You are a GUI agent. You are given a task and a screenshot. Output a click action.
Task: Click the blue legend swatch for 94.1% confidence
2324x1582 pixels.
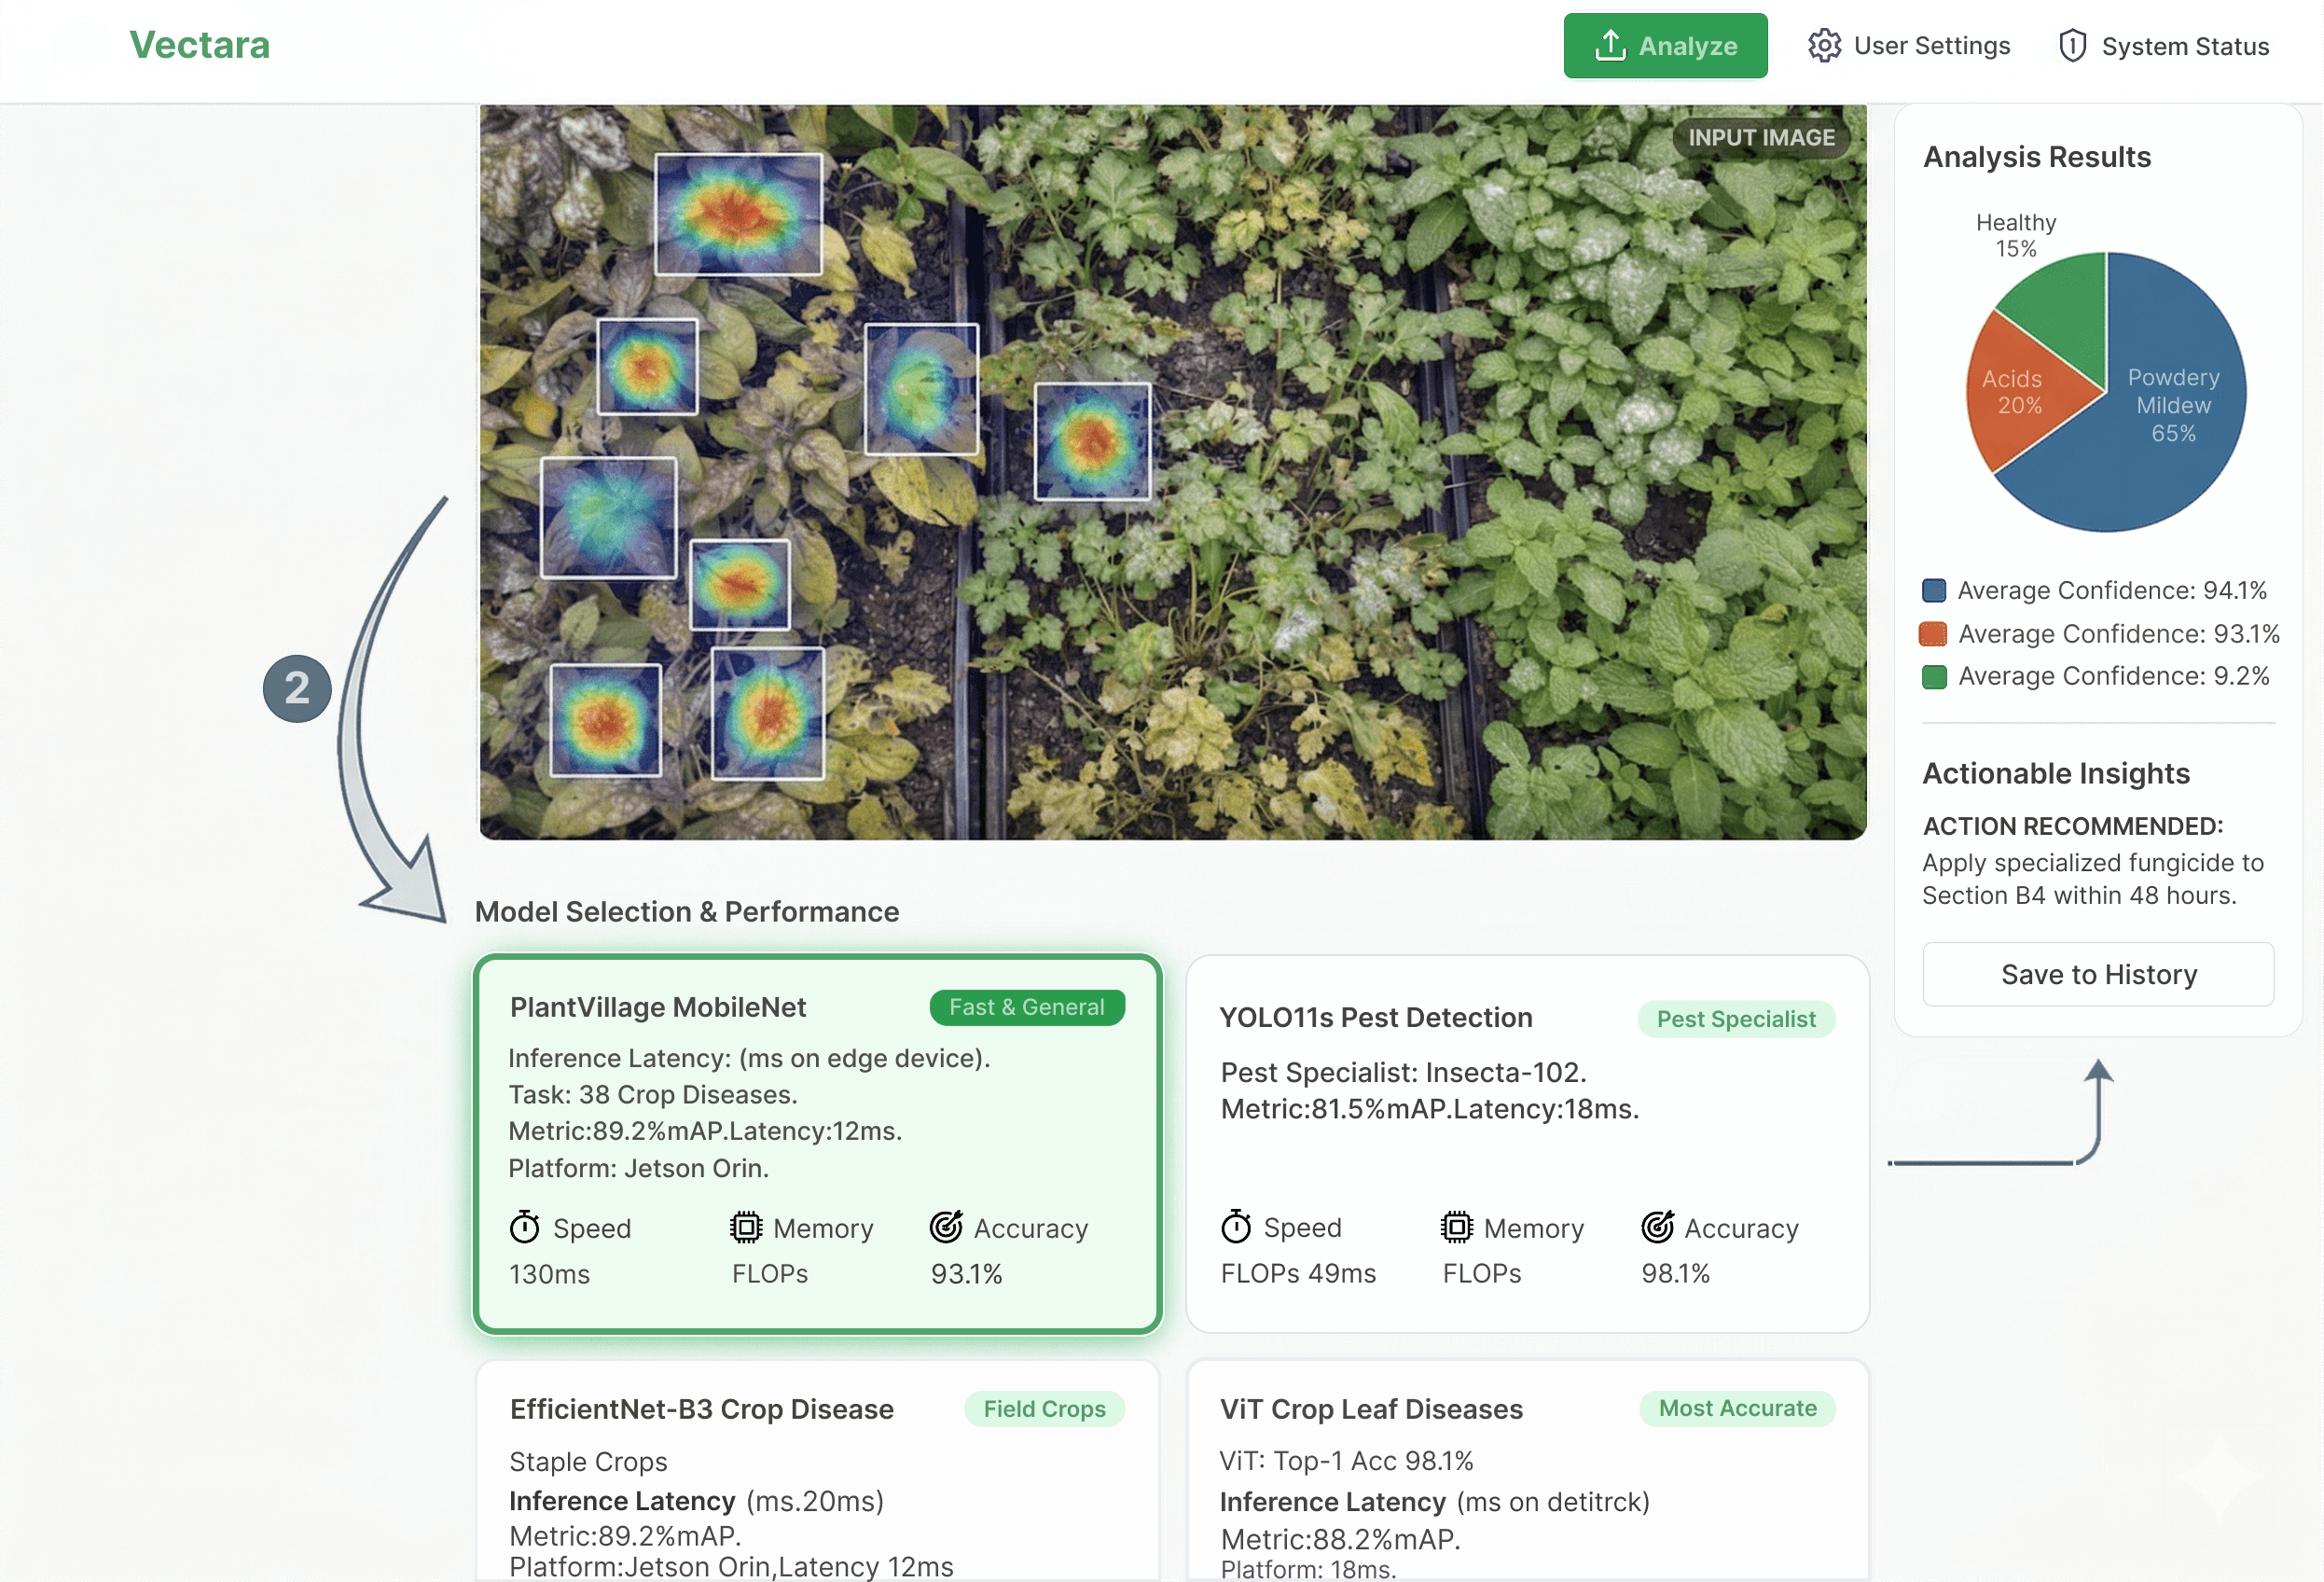click(x=1934, y=590)
